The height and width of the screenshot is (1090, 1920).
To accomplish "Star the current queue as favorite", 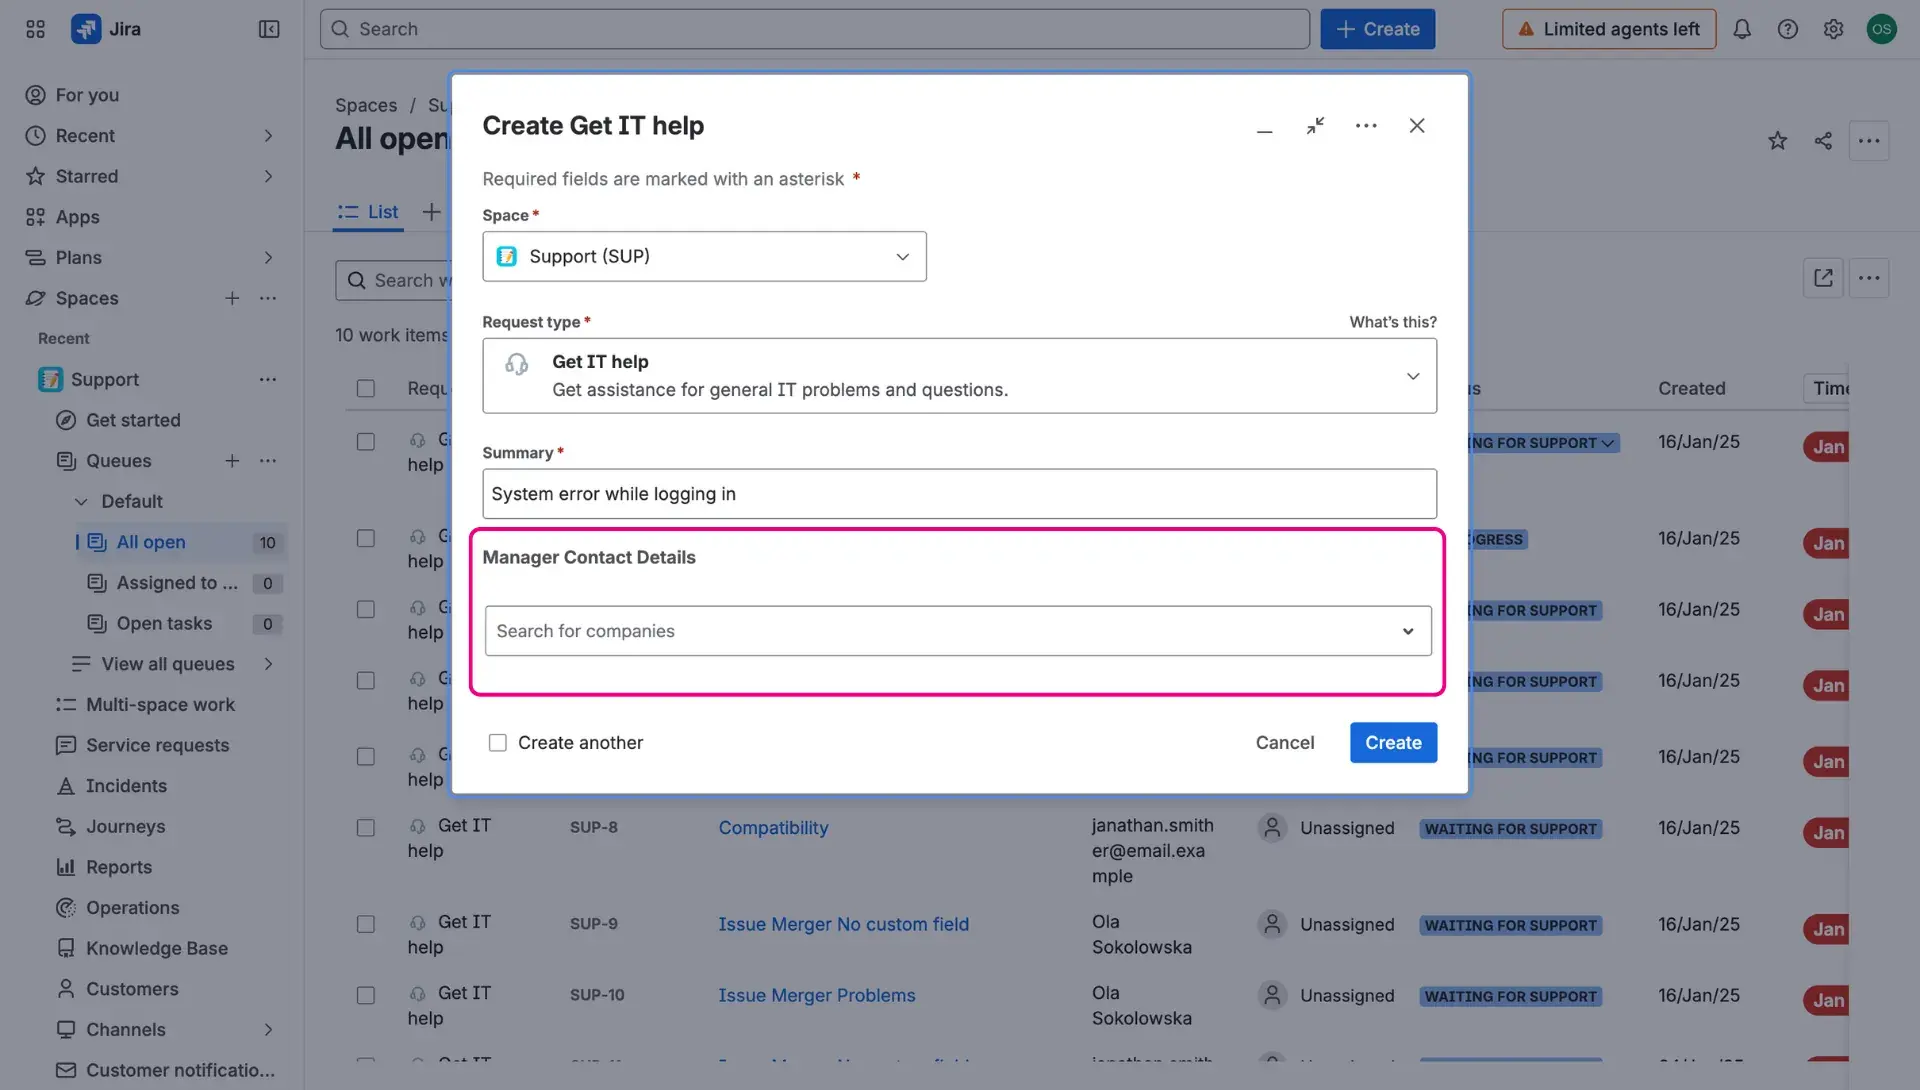I will coord(1777,141).
